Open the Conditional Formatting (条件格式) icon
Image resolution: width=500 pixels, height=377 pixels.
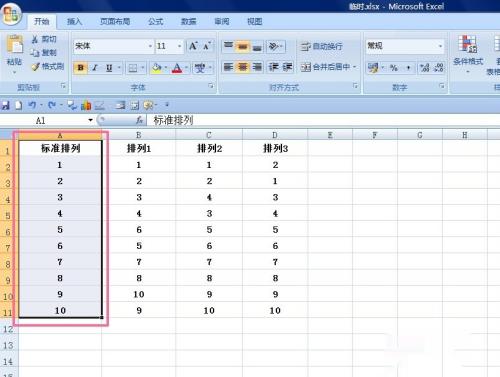pos(467,44)
